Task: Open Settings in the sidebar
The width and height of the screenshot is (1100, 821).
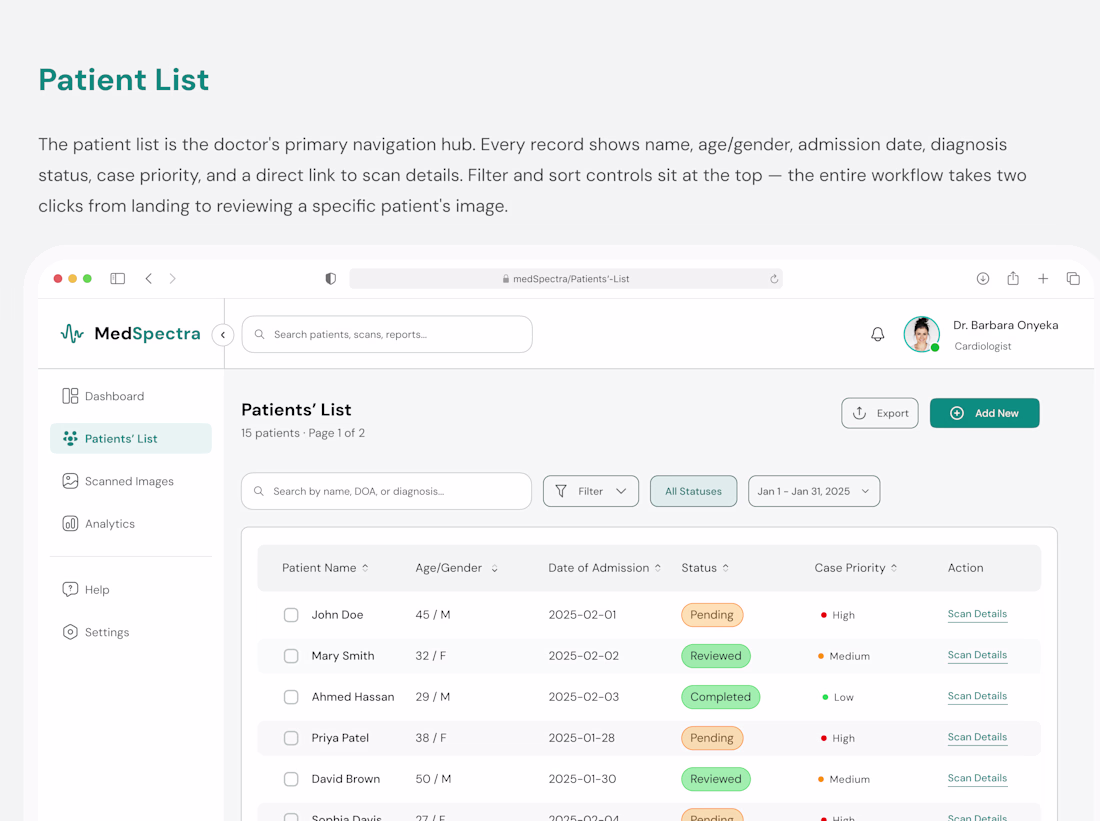Action: pyautogui.click(x=130, y=632)
